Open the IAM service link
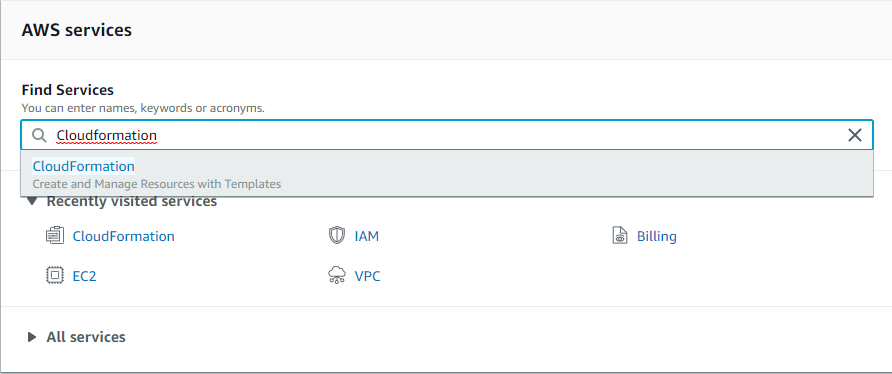 [367, 236]
